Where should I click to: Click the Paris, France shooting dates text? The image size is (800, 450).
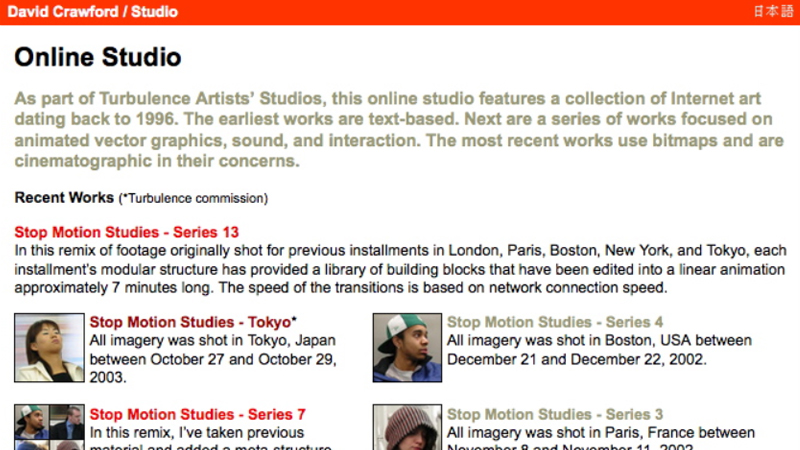pyautogui.click(x=600, y=433)
